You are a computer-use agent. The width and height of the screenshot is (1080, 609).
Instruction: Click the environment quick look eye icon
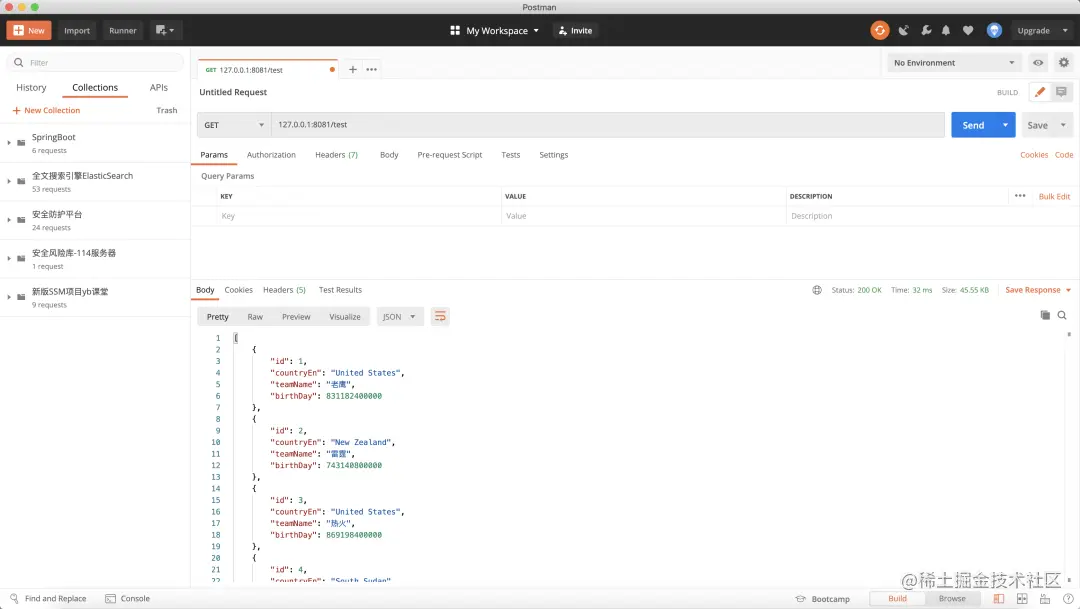pos(1037,63)
